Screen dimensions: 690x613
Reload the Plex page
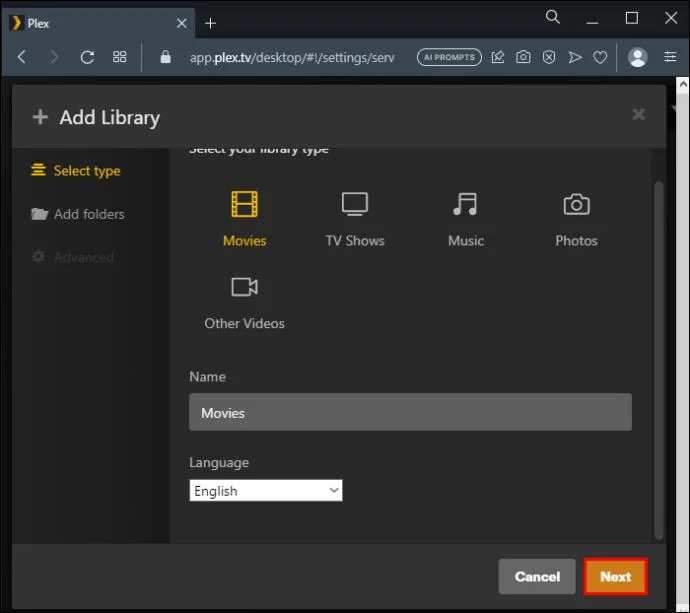[x=87, y=57]
